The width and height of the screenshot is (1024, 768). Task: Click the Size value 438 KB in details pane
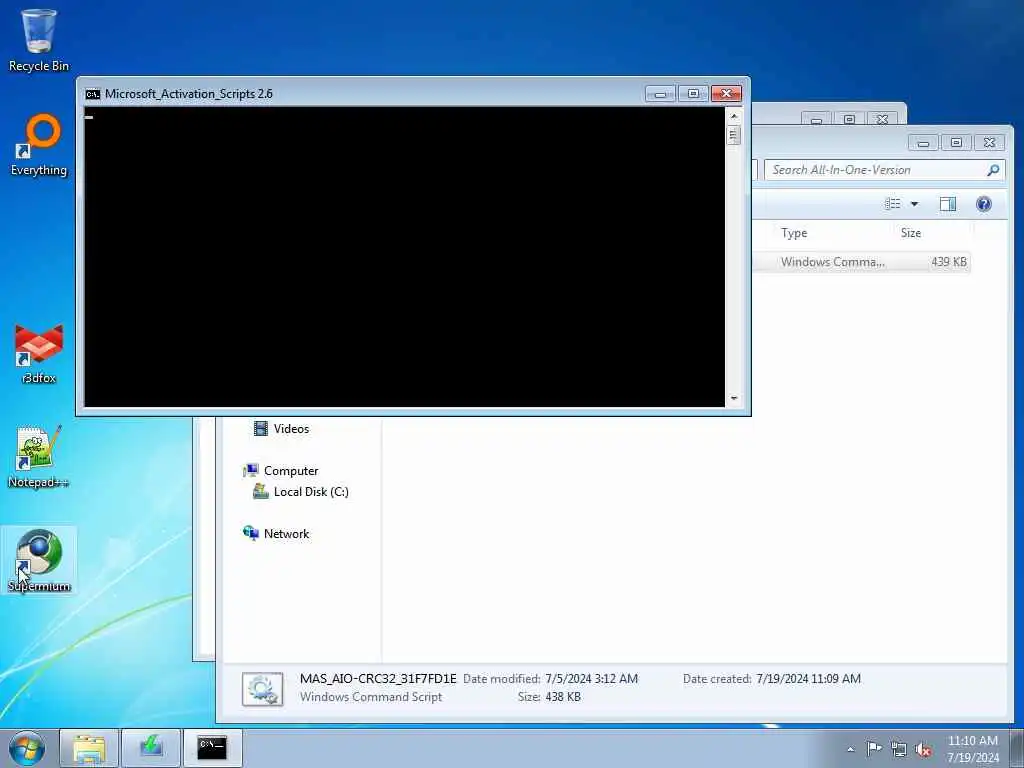click(563, 697)
